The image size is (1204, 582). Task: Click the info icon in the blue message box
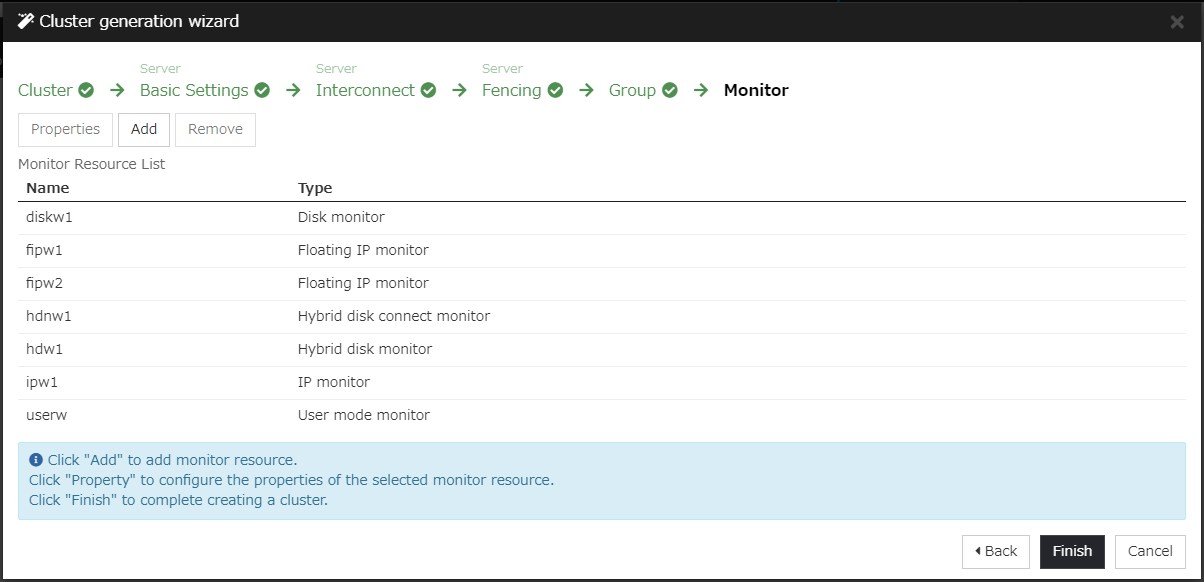36,459
